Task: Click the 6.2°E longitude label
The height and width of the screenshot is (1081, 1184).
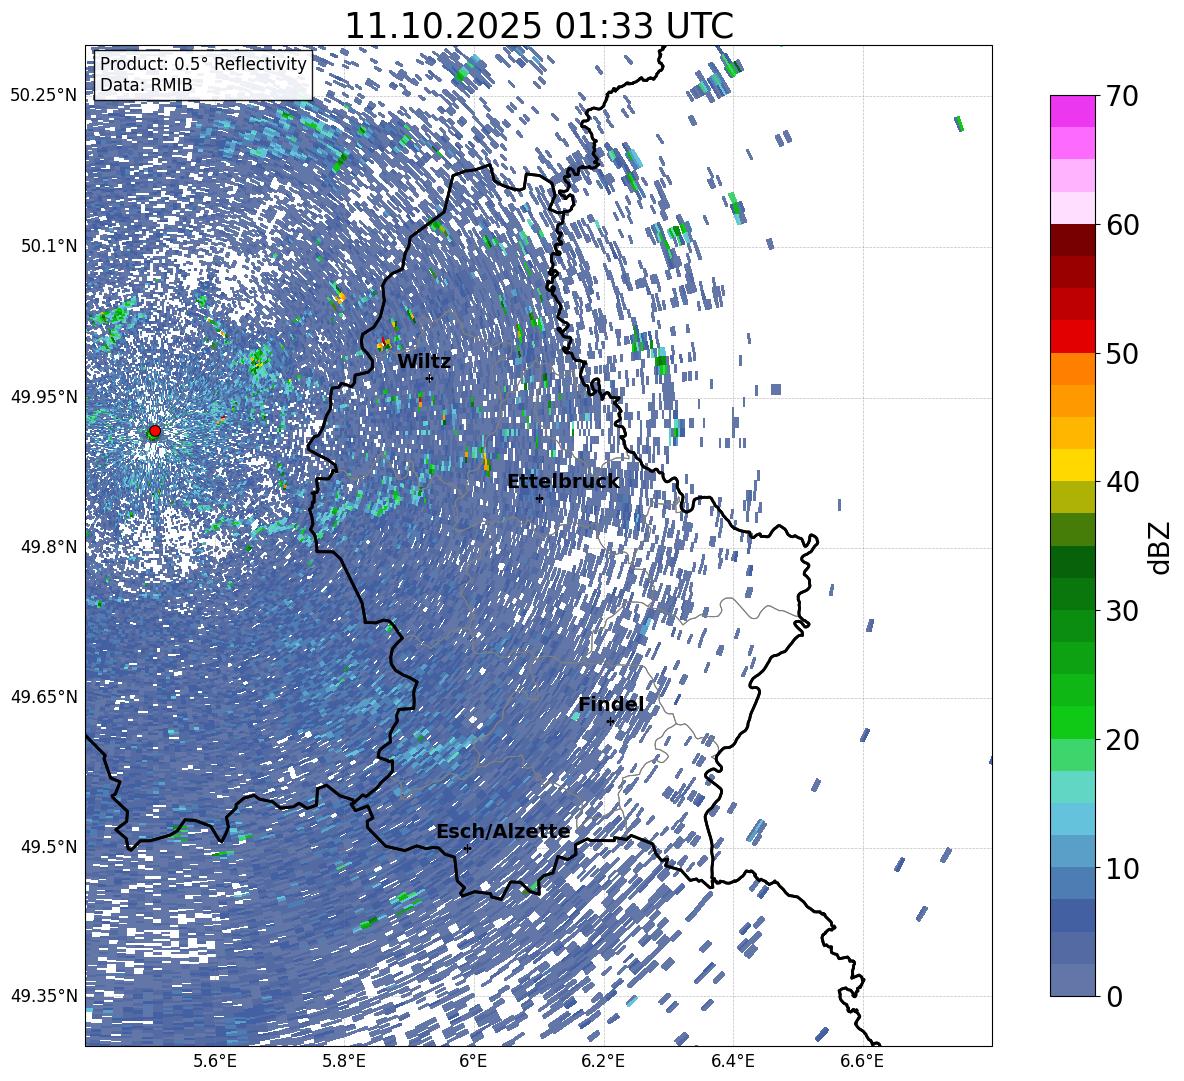Action: click(603, 1061)
